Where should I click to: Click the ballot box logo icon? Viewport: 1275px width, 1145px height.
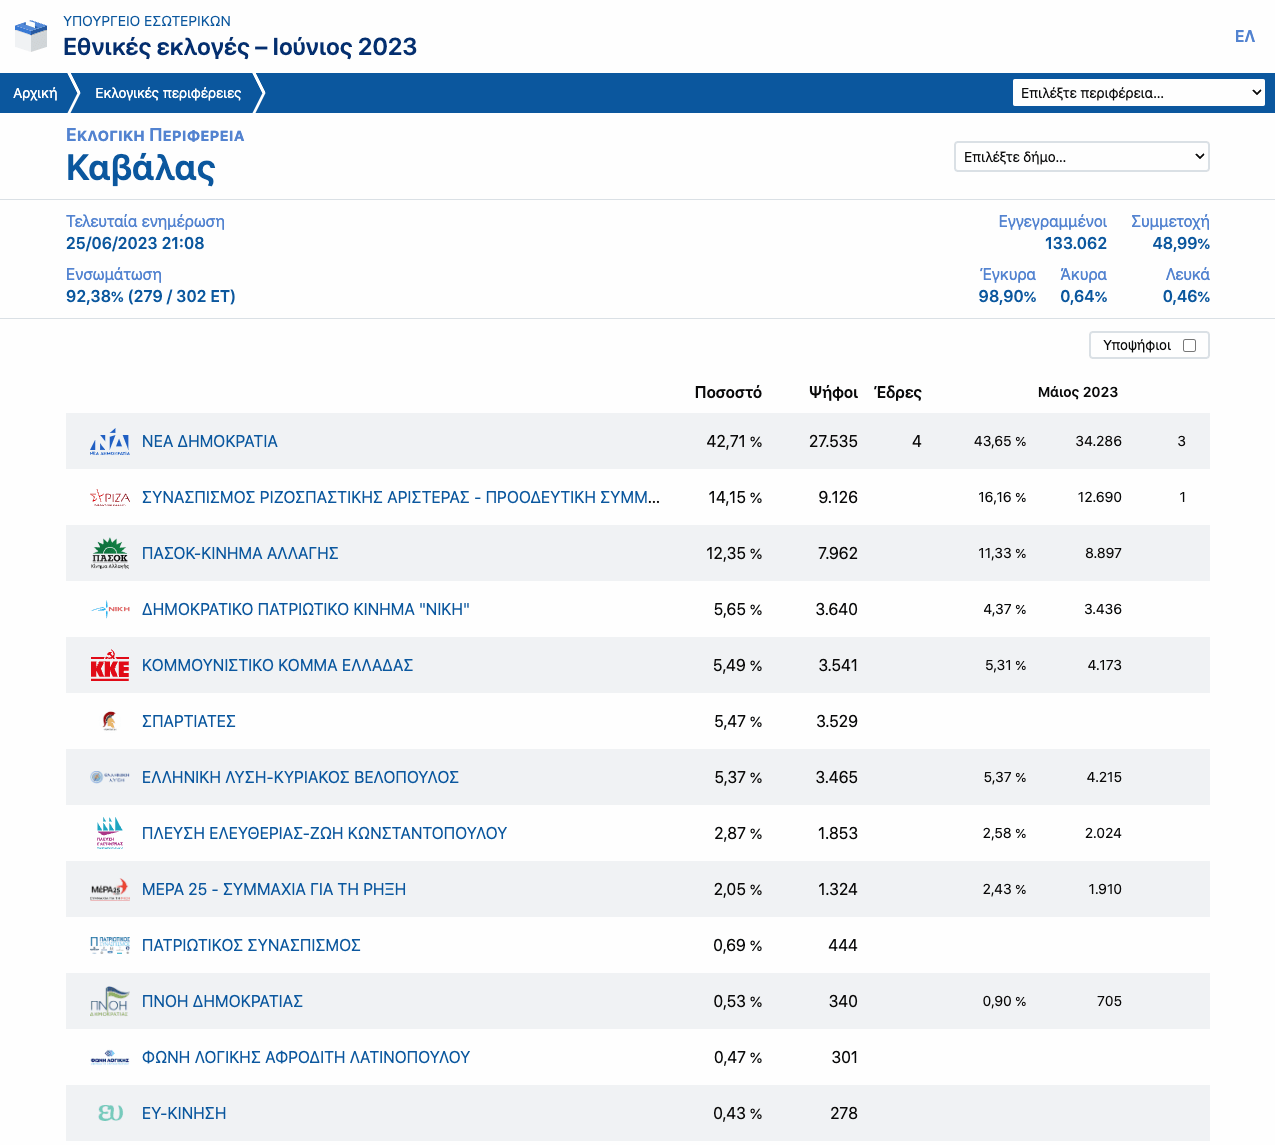click(x=31, y=36)
